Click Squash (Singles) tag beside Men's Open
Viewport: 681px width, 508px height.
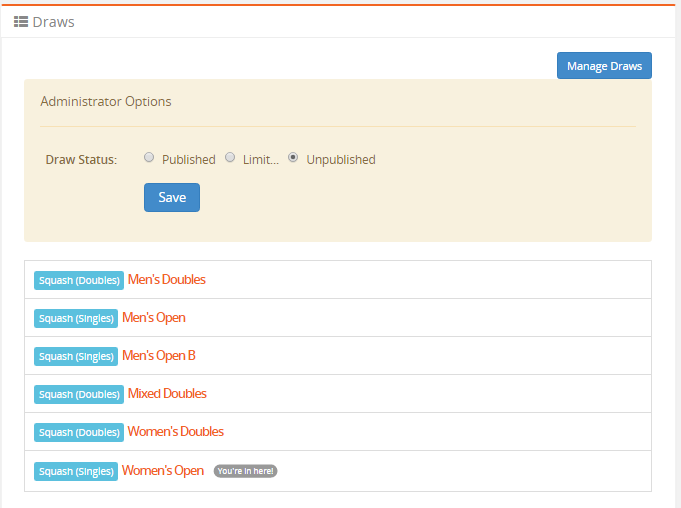[76, 318]
